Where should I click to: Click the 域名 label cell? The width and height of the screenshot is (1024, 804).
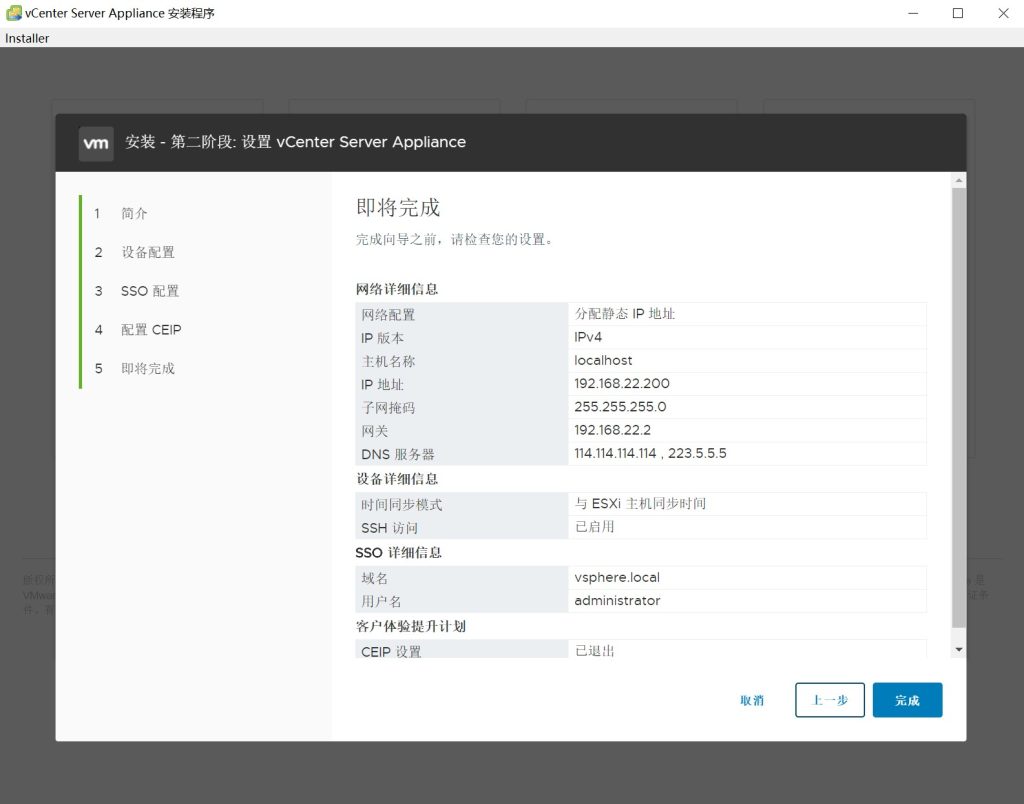pyautogui.click(x=462, y=578)
